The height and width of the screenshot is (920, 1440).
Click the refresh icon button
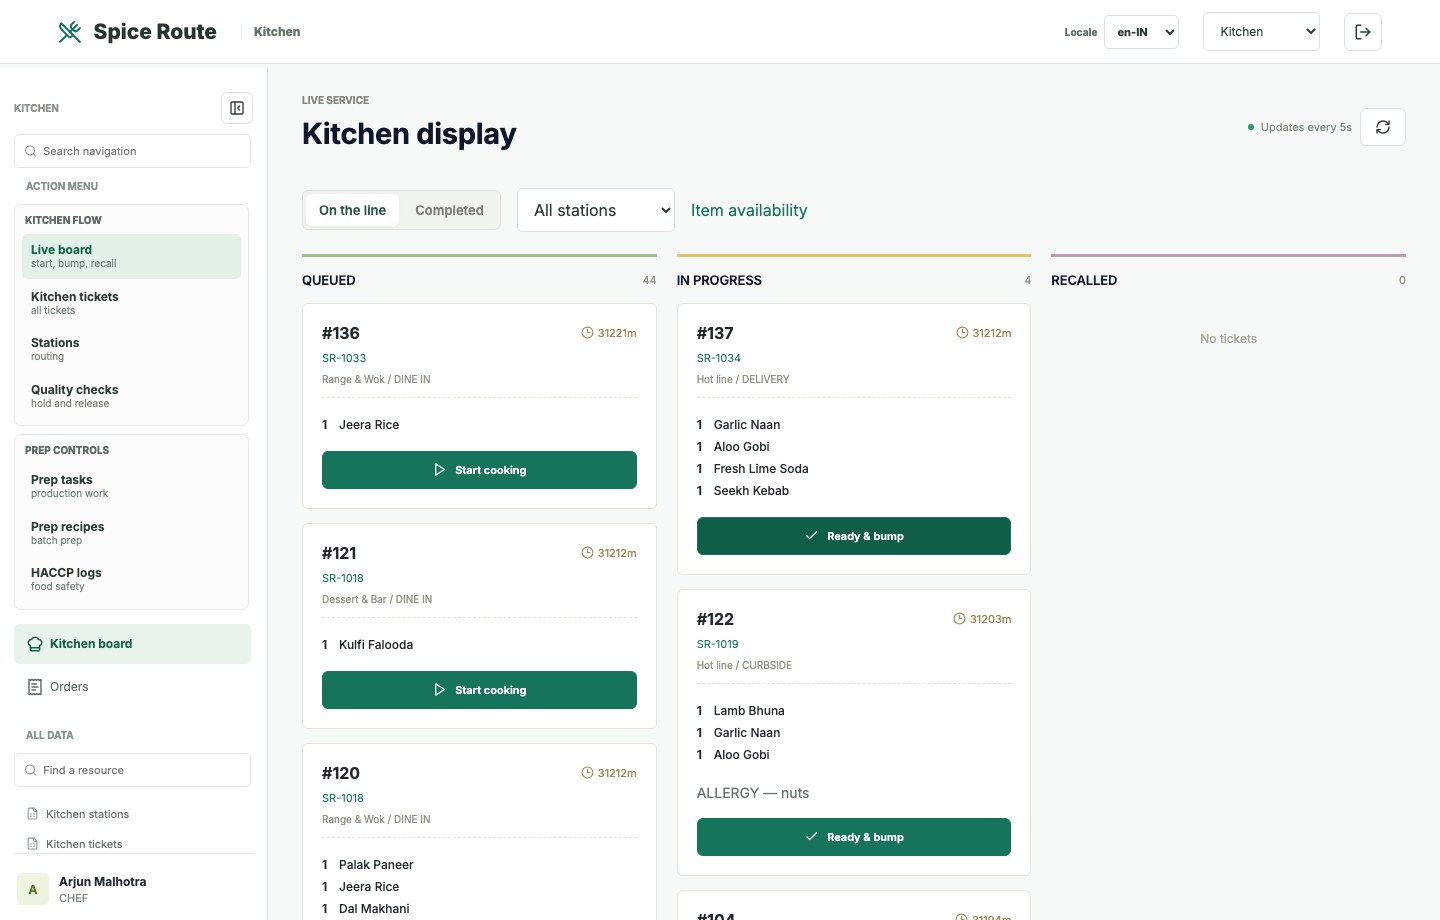tap(1383, 127)
